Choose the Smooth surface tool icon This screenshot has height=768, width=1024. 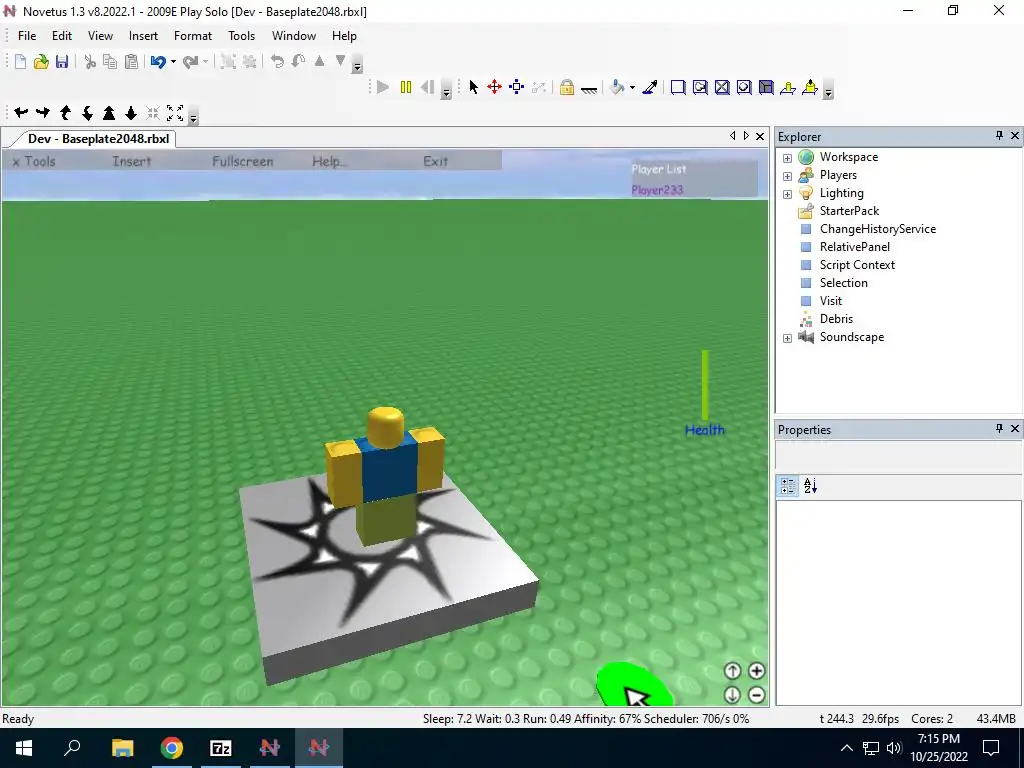[678, 87]
